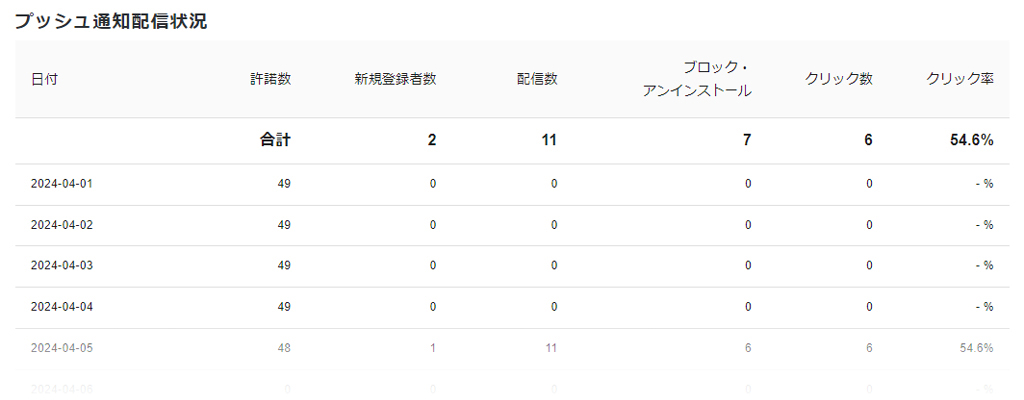Click the ブロック・アンインストール column header
The width and height of the screenshot is (1024, 400).
(x=697, y=79)
